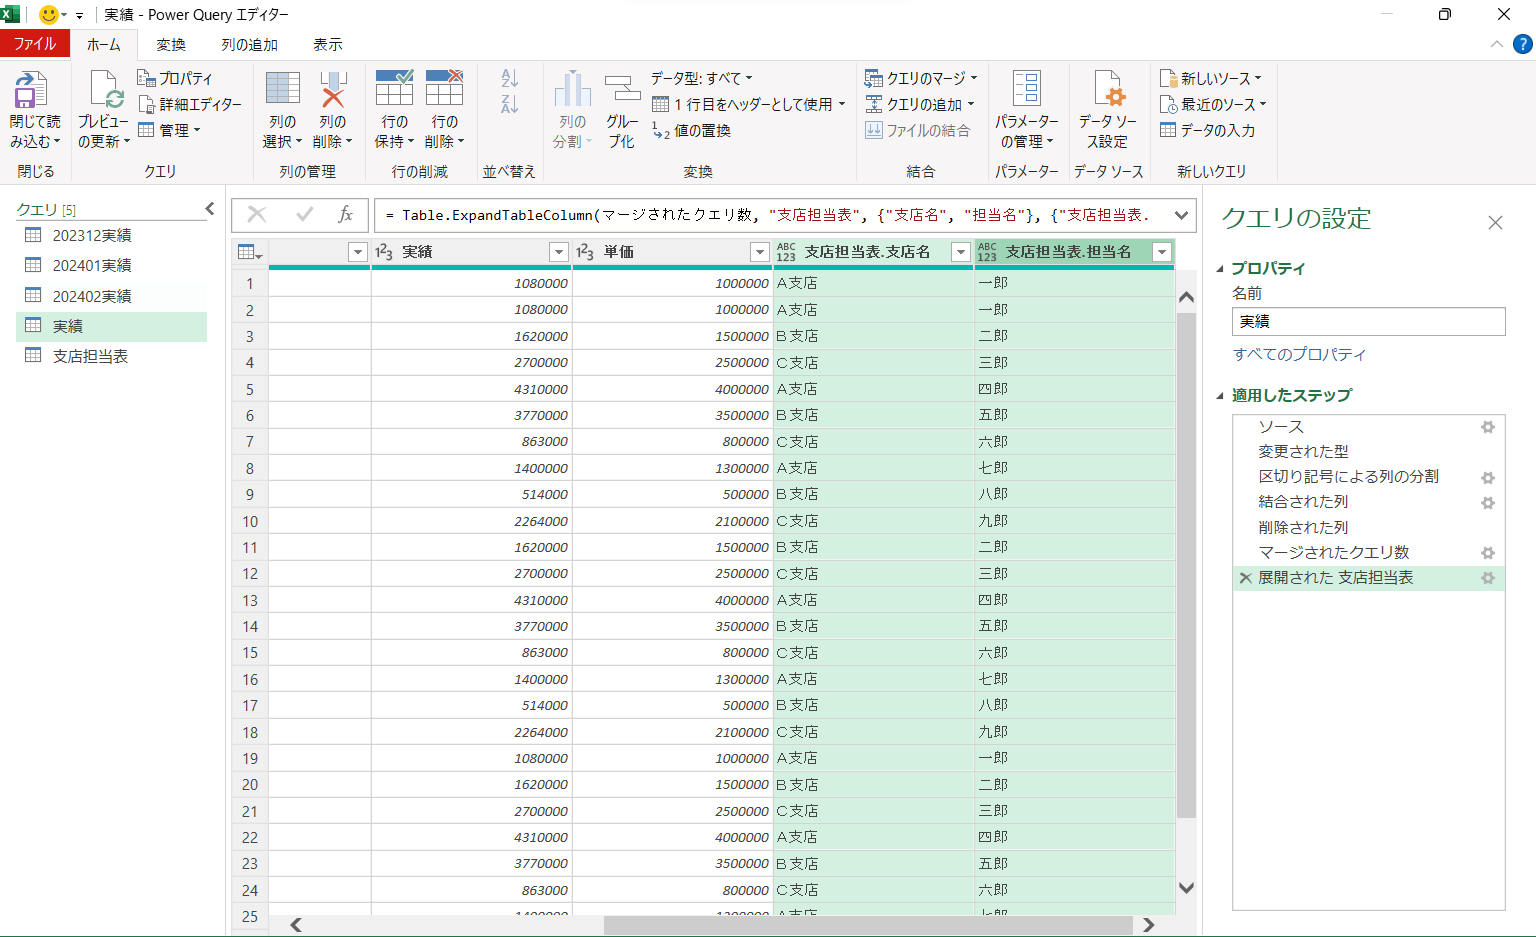The height and width of the screenshot is (937, 1536).
Task: Select the 202401実績 query
Action: pos(111,265)
